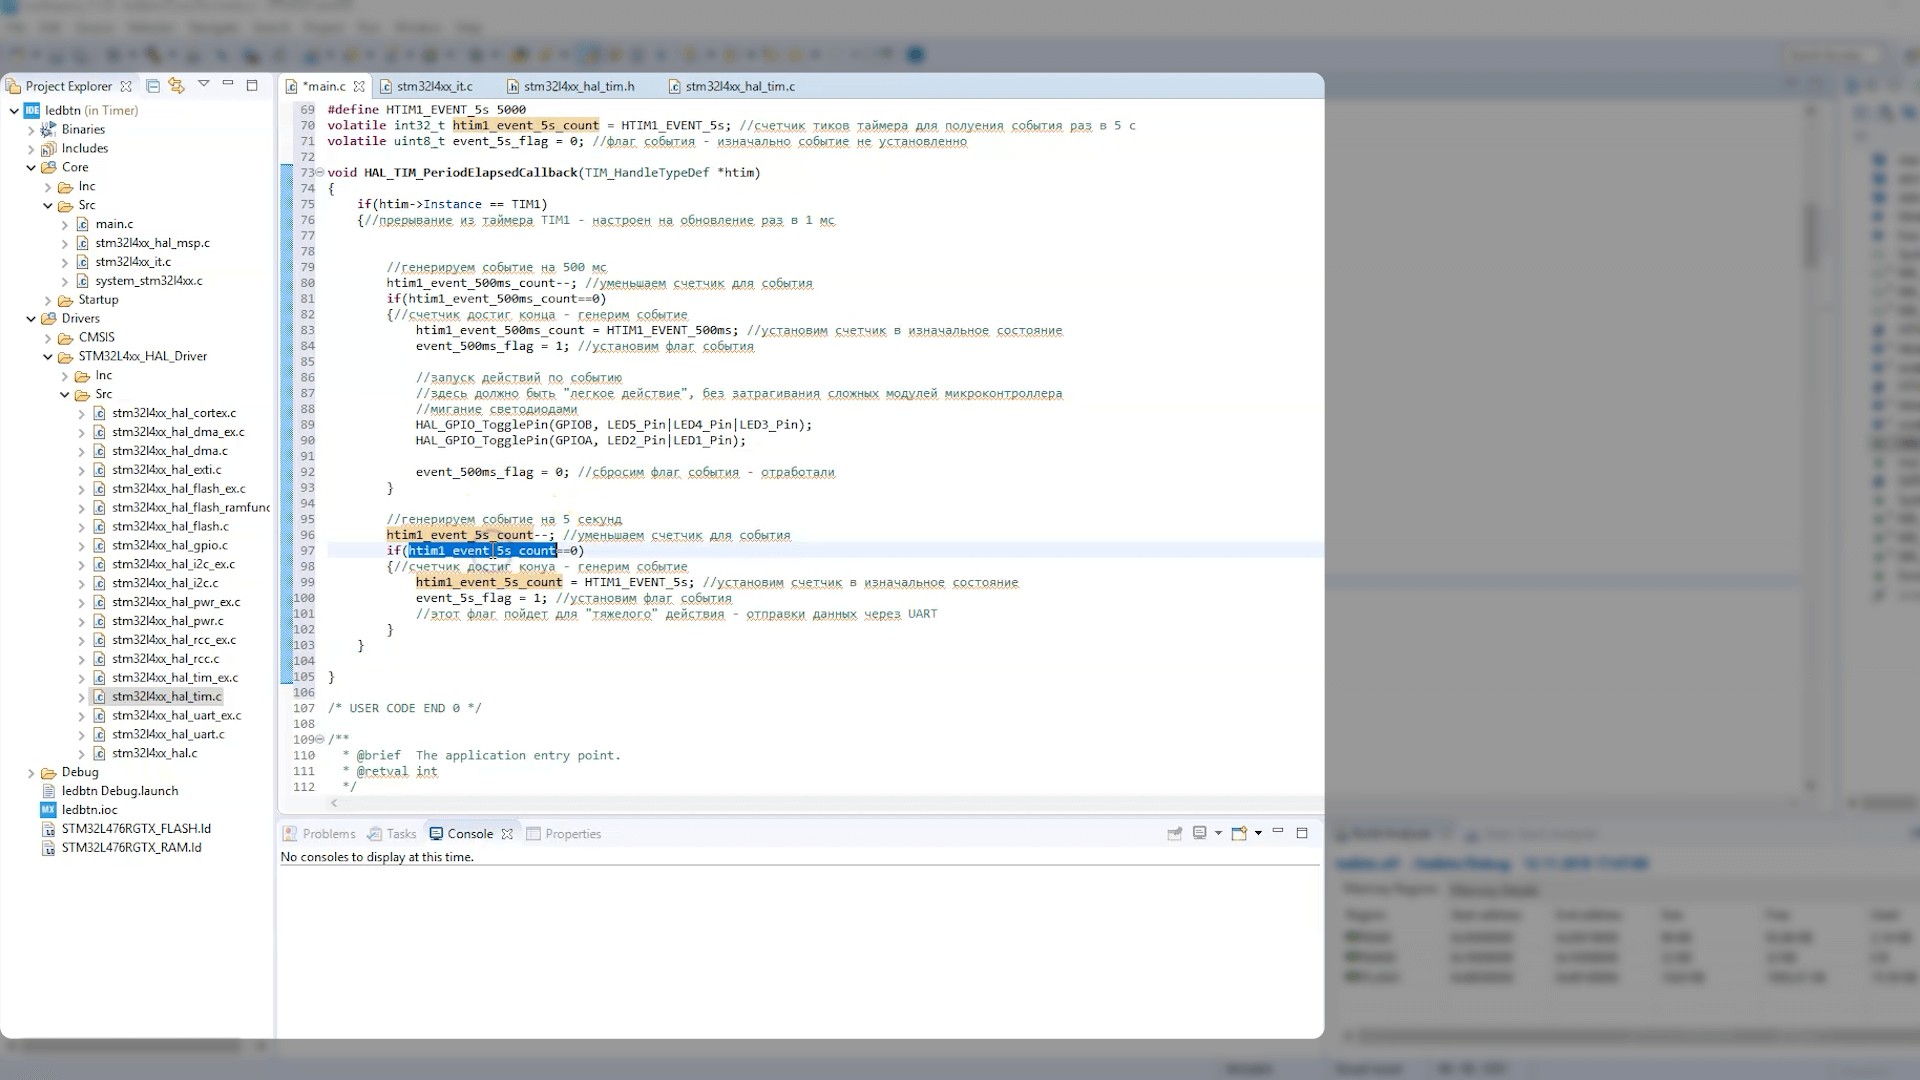Viewport: 1920px width, 1080px height.
Task: Open the Tasks tab
Action: tap(391, 834)
